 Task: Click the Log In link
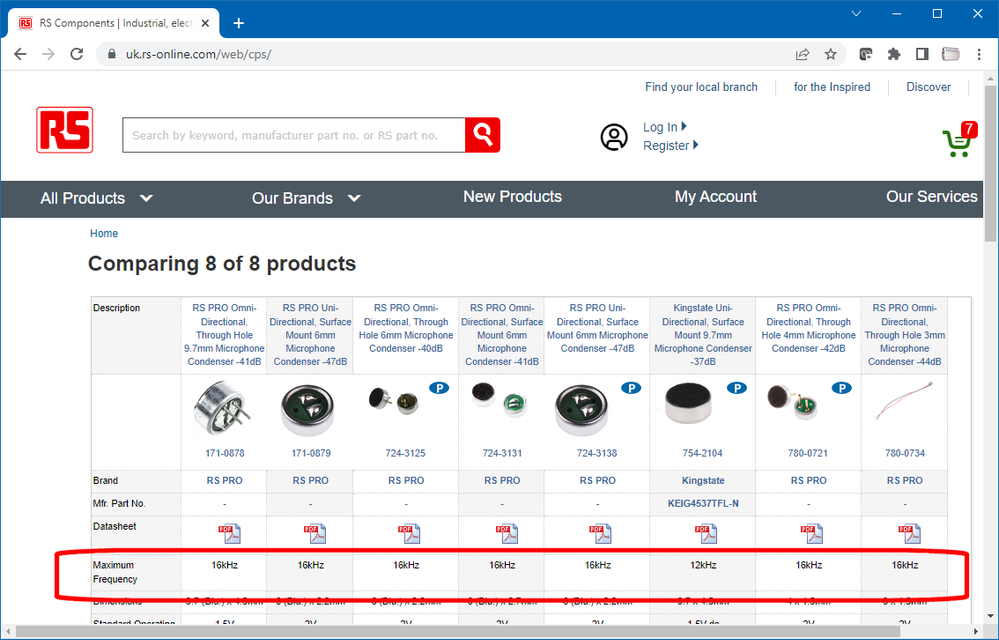(x=665, y=127)
